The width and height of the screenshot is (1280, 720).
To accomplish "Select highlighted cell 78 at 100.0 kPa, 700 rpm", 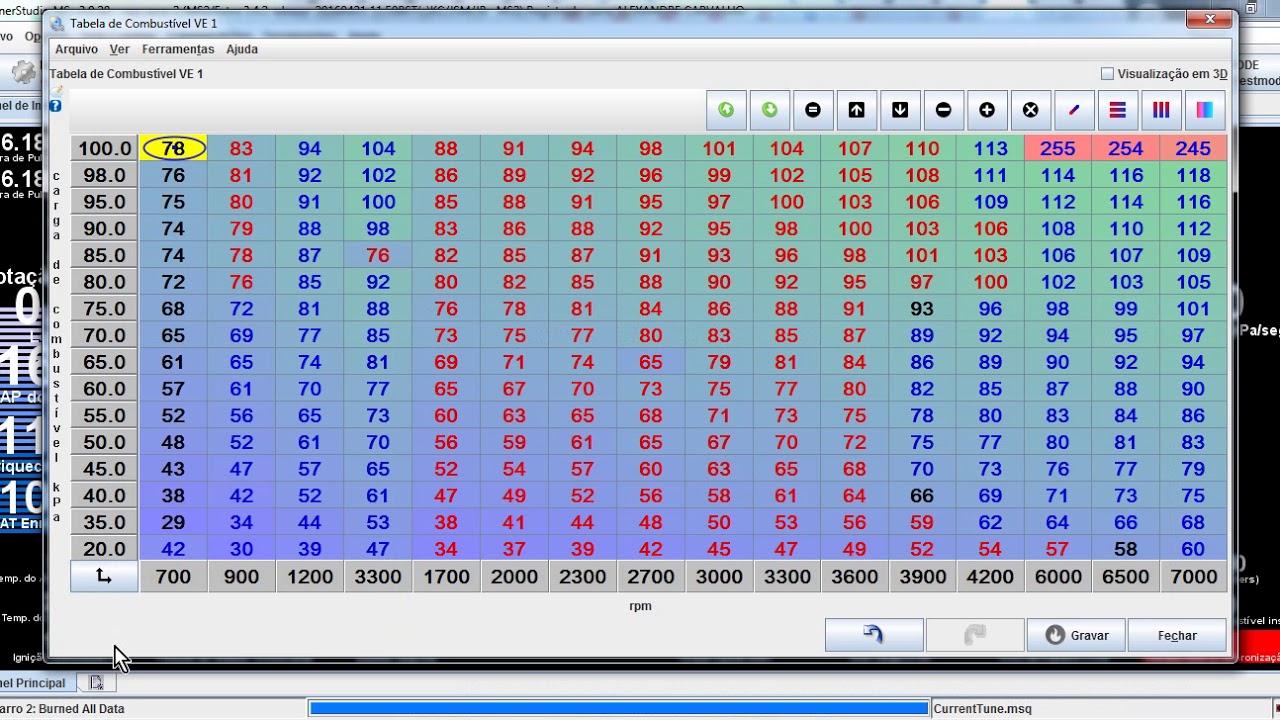I will click(174, 148).
